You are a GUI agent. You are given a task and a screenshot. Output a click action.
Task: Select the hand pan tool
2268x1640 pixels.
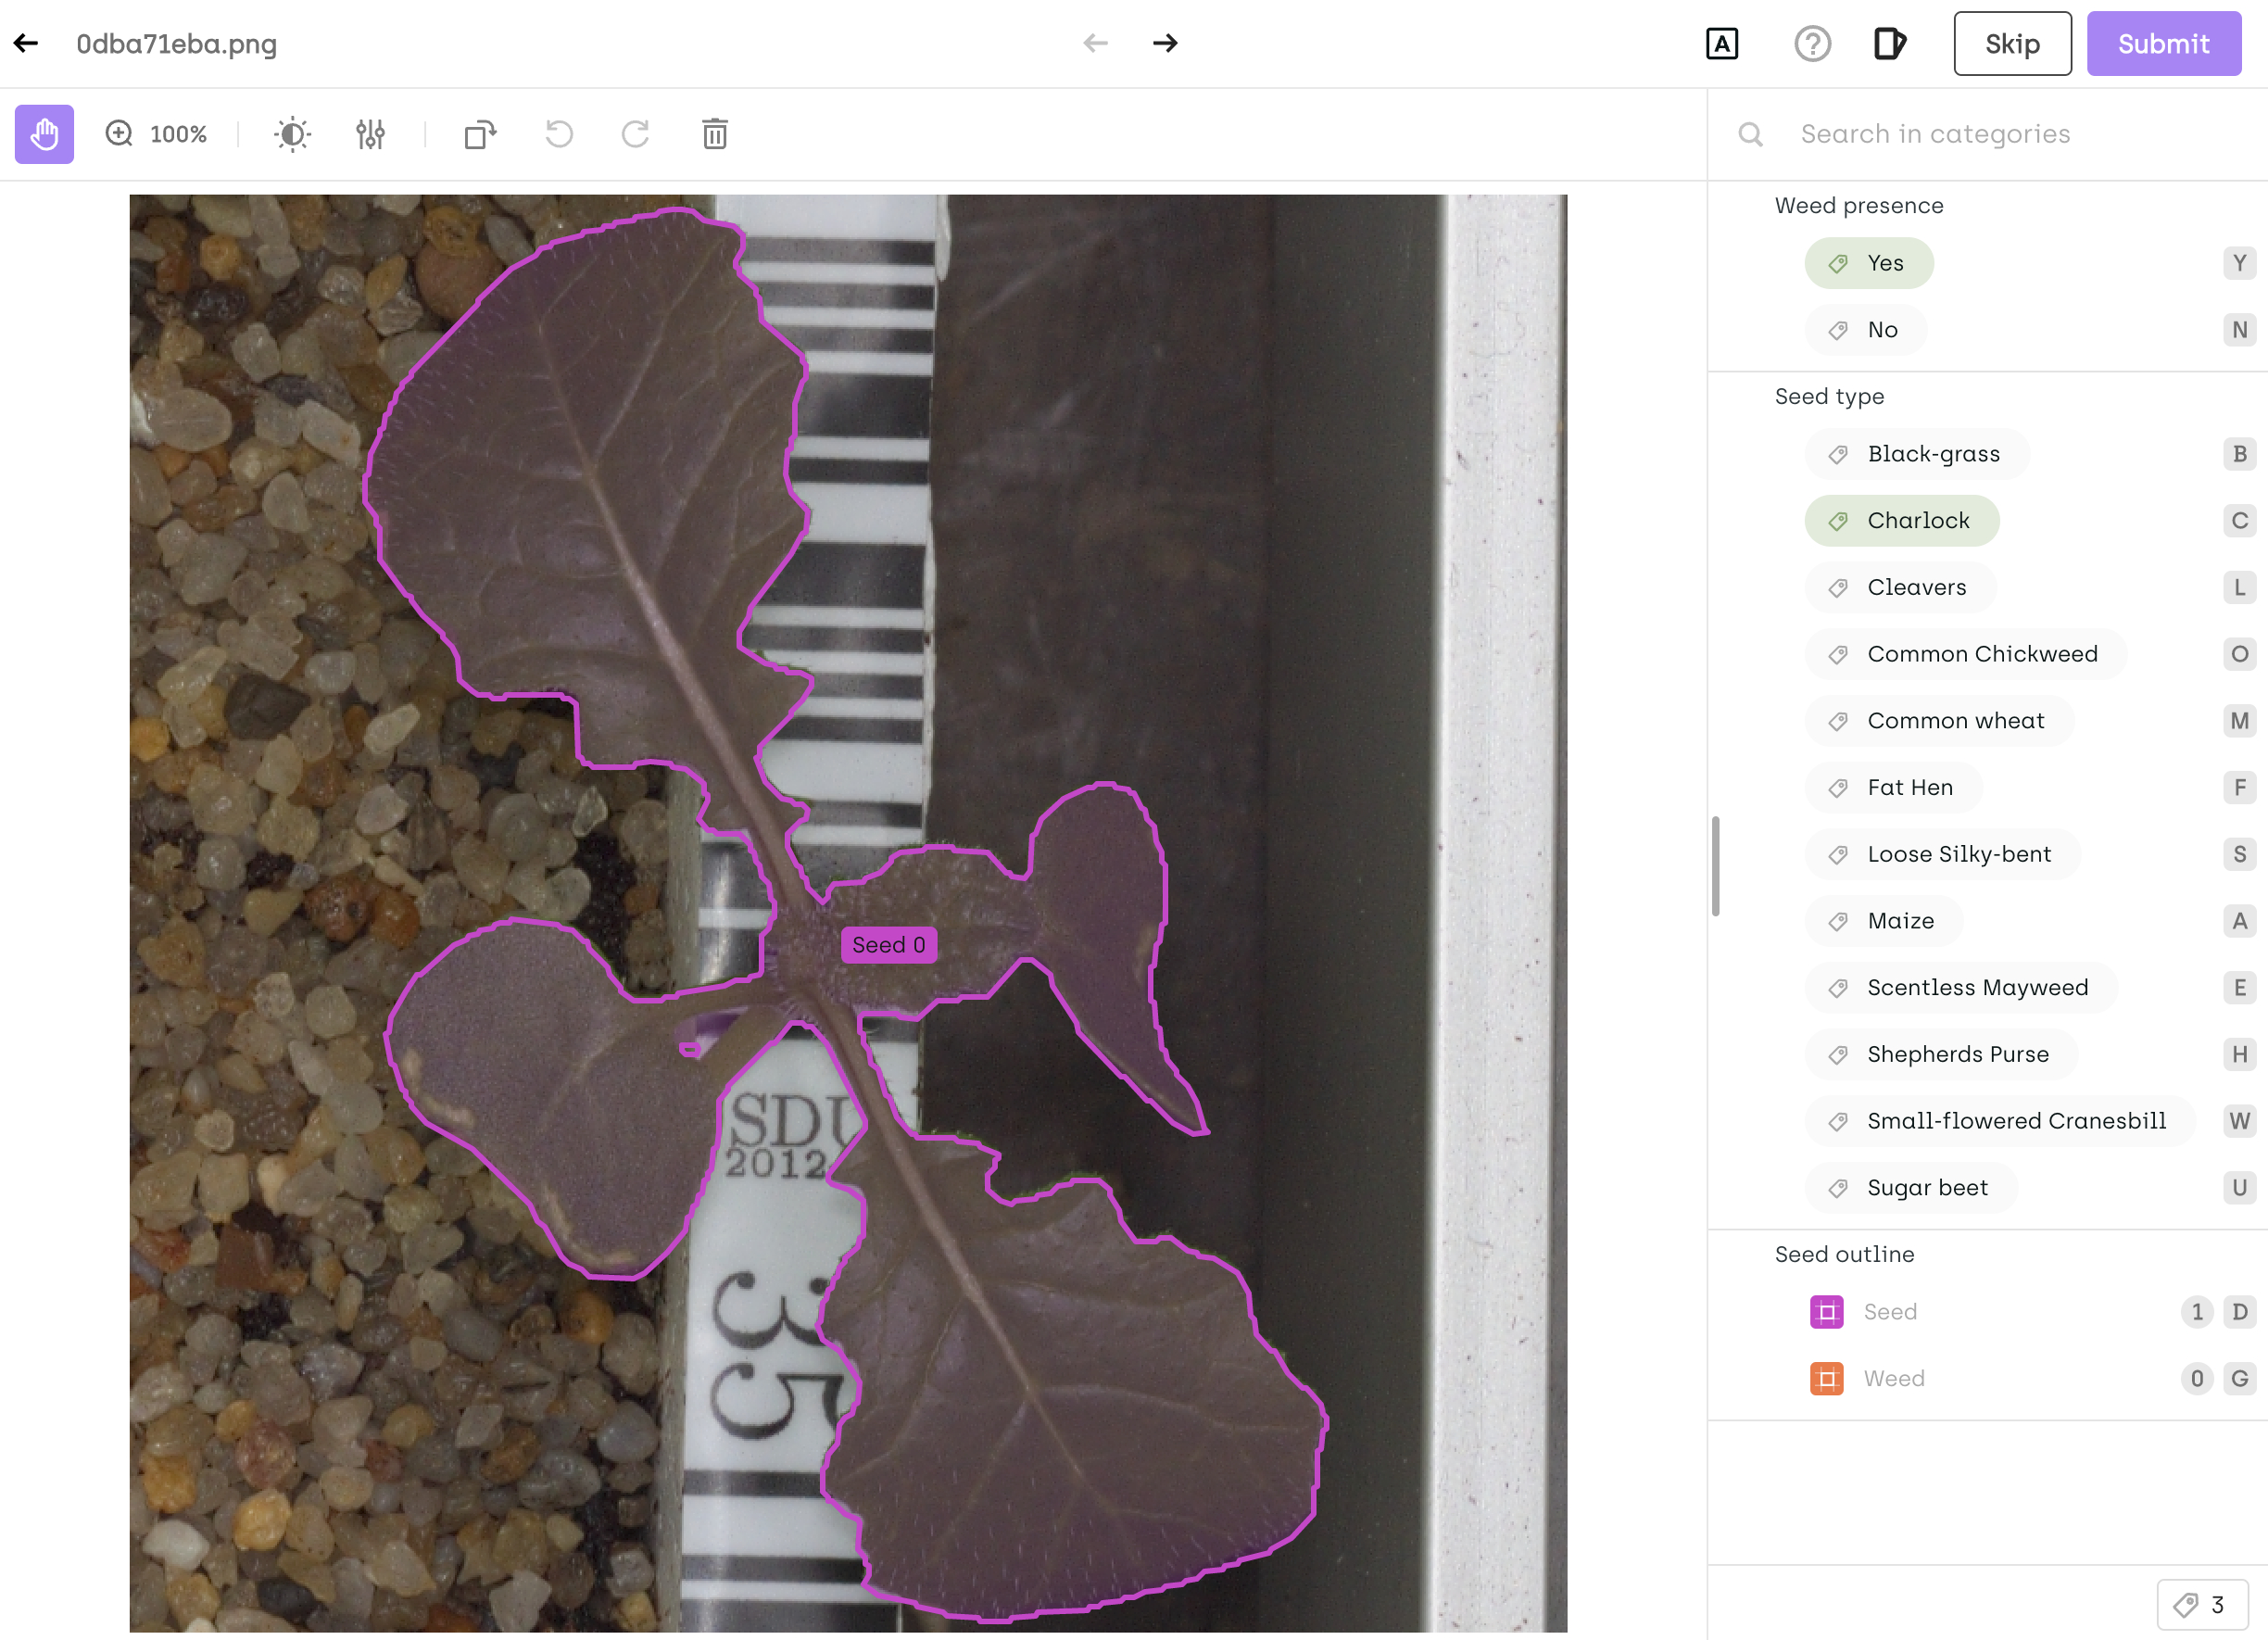(x=44, y=134)
